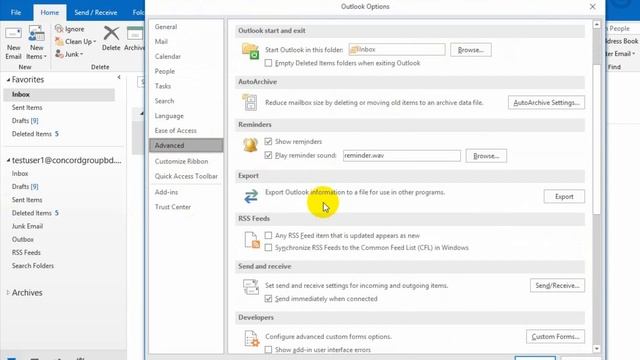Click the Export arrows icon

(x=251, y=196)
